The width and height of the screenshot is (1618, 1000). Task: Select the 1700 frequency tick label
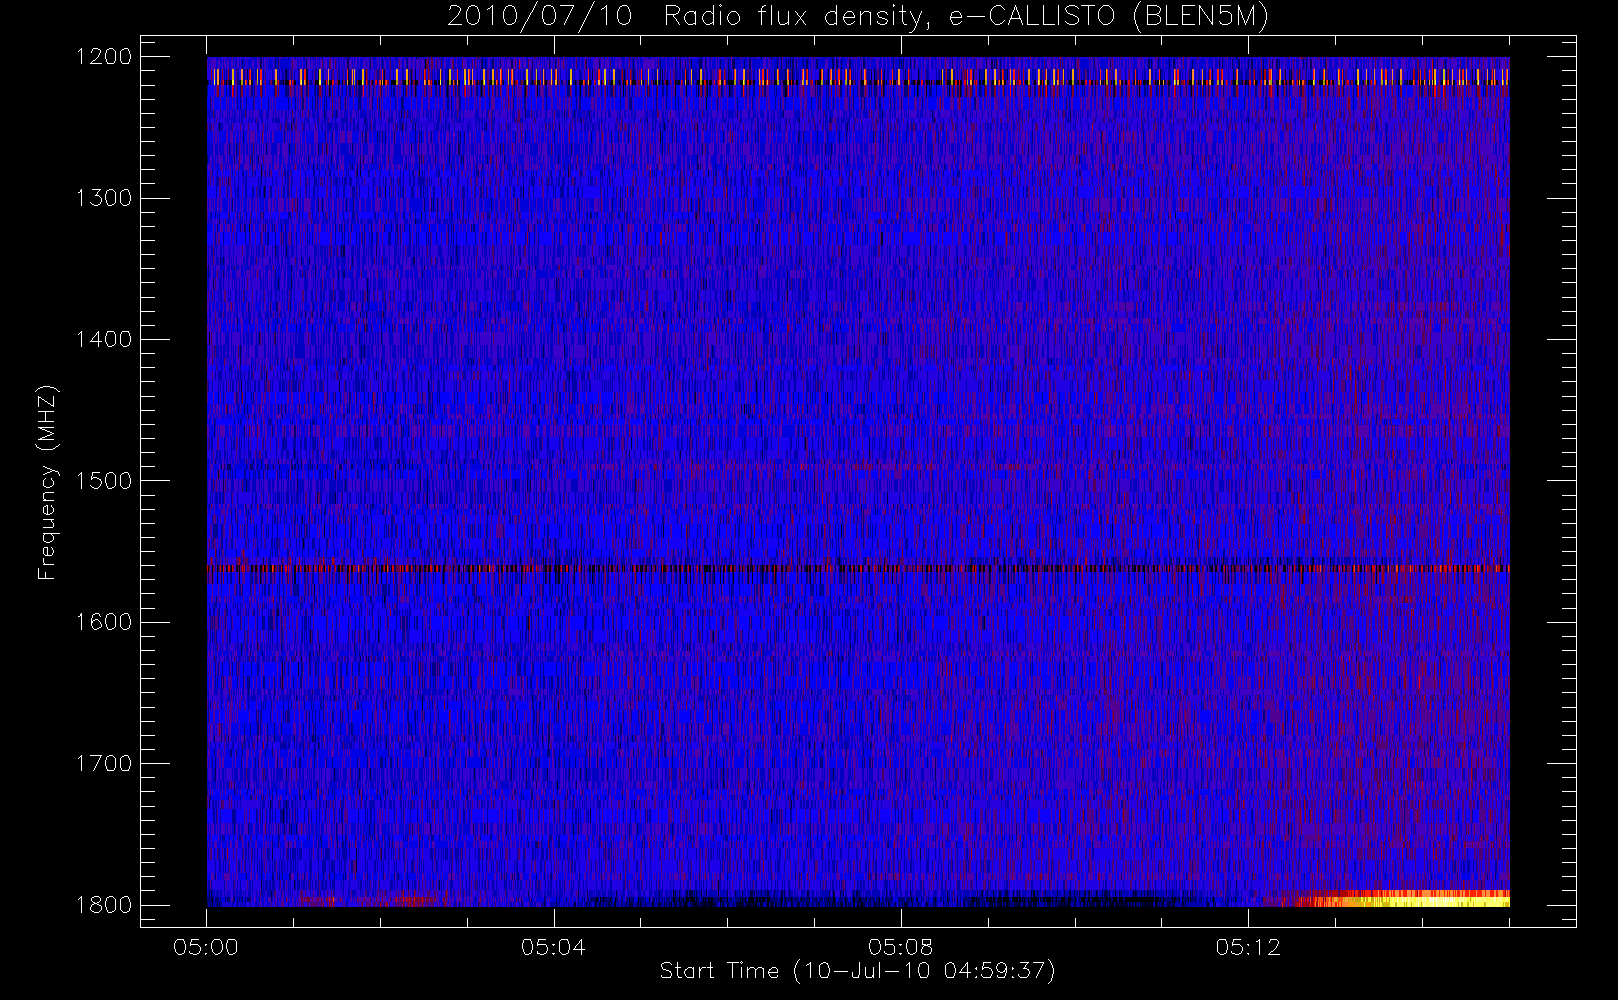click(x=104, y=764)
